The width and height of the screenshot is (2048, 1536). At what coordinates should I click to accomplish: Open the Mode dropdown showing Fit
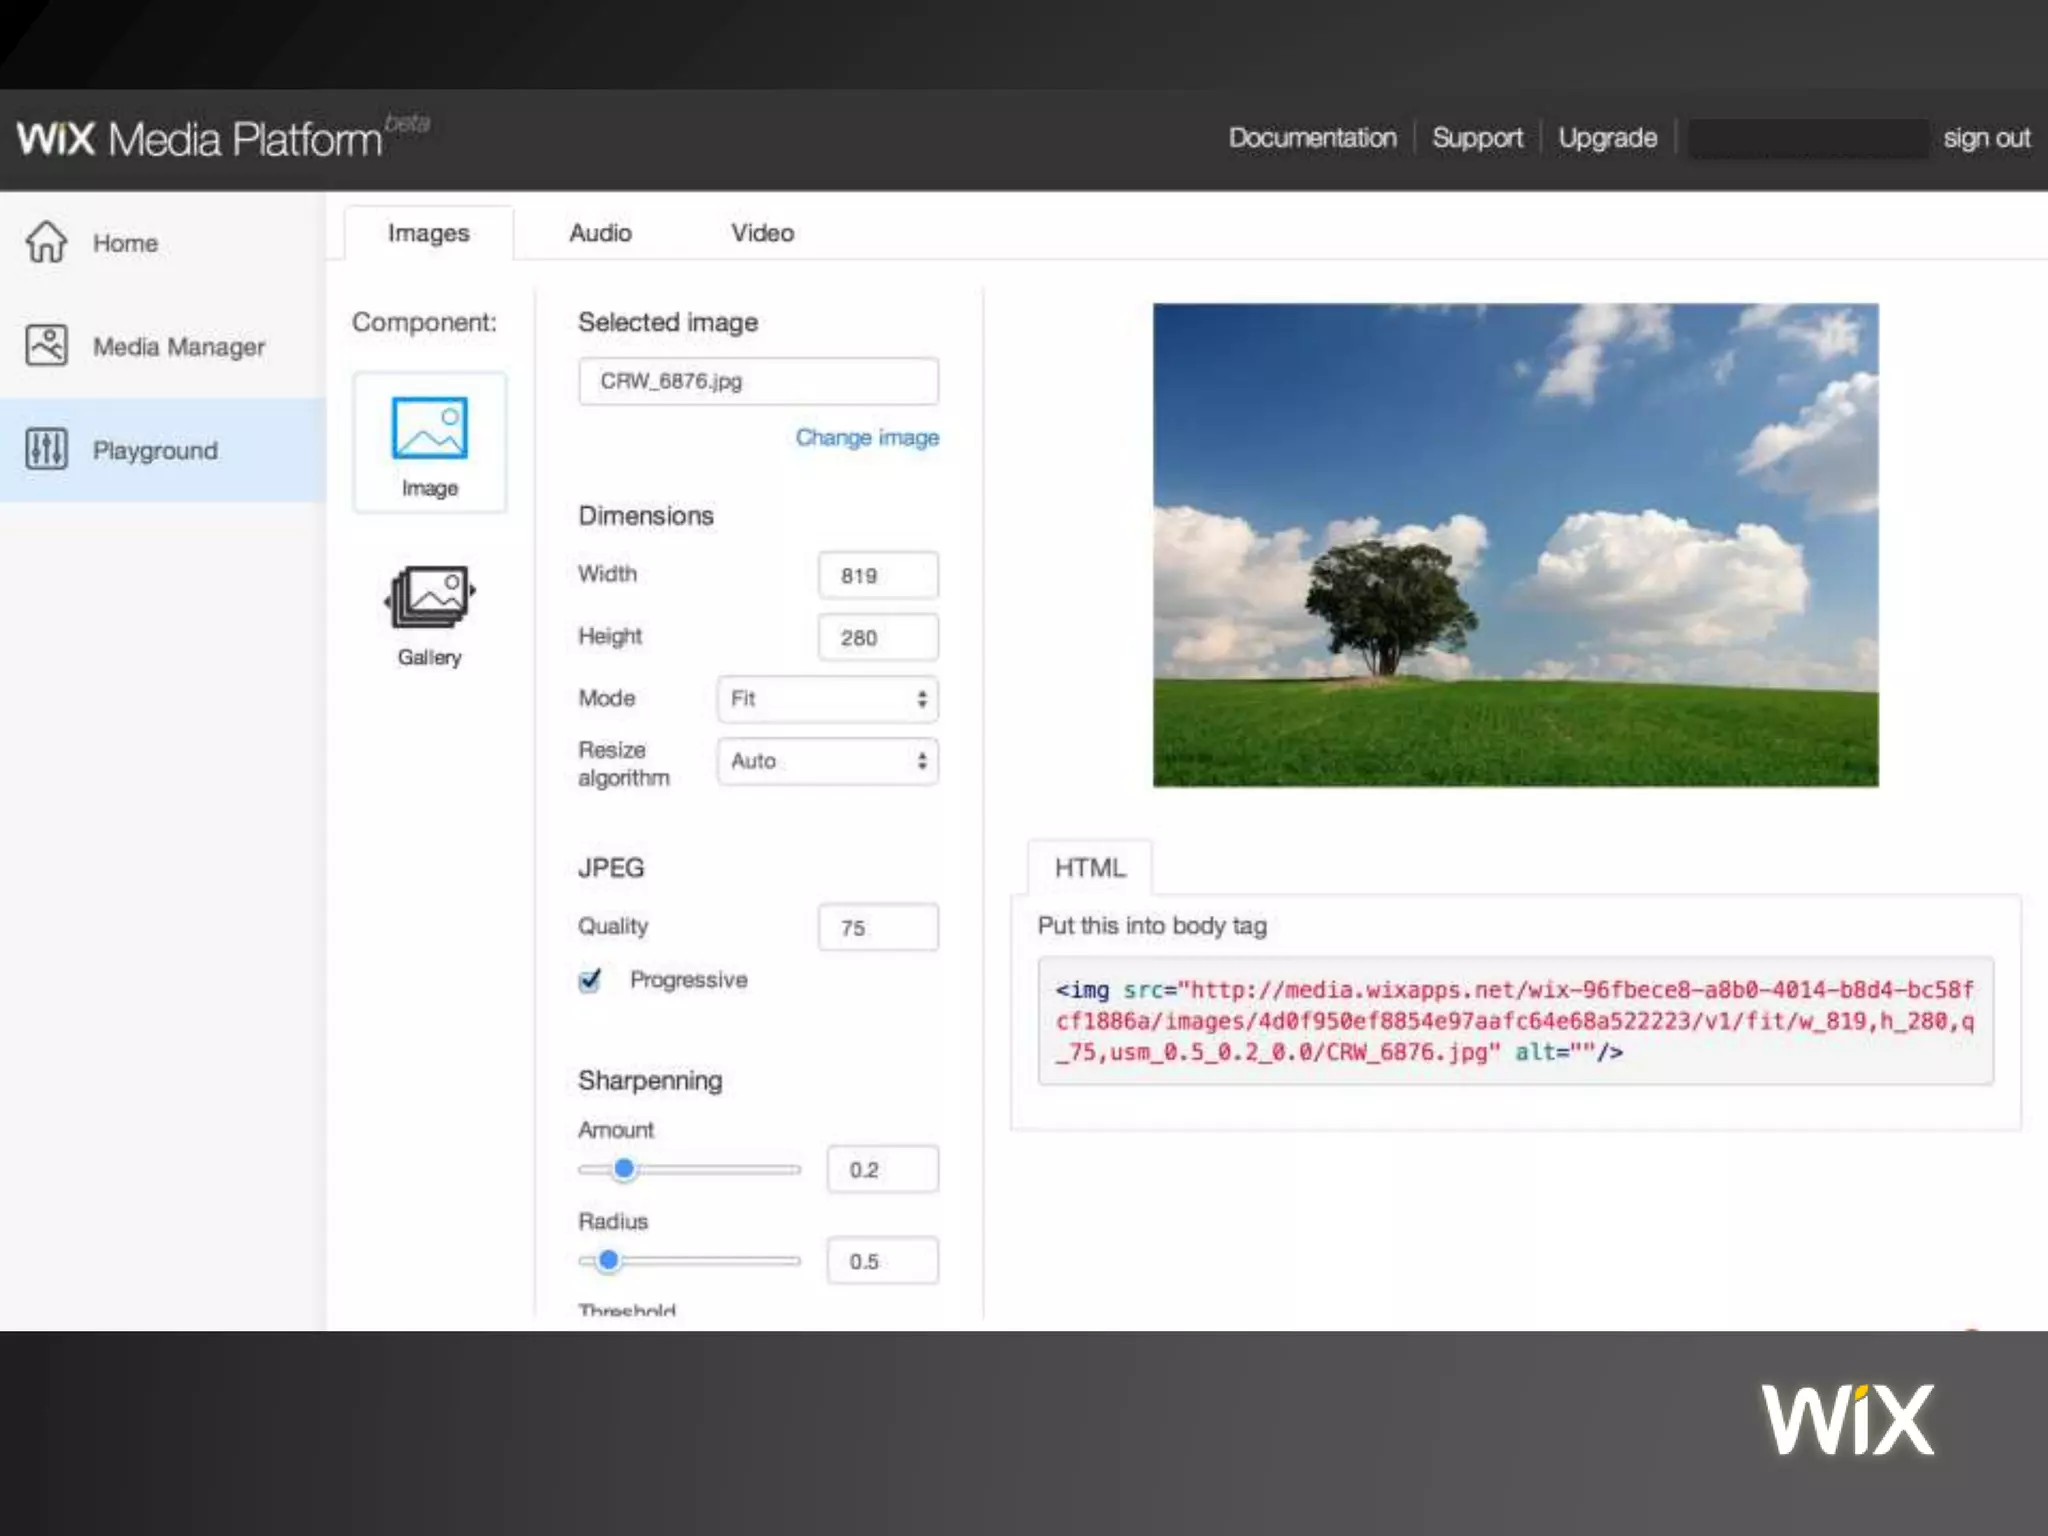coord(827,699)
